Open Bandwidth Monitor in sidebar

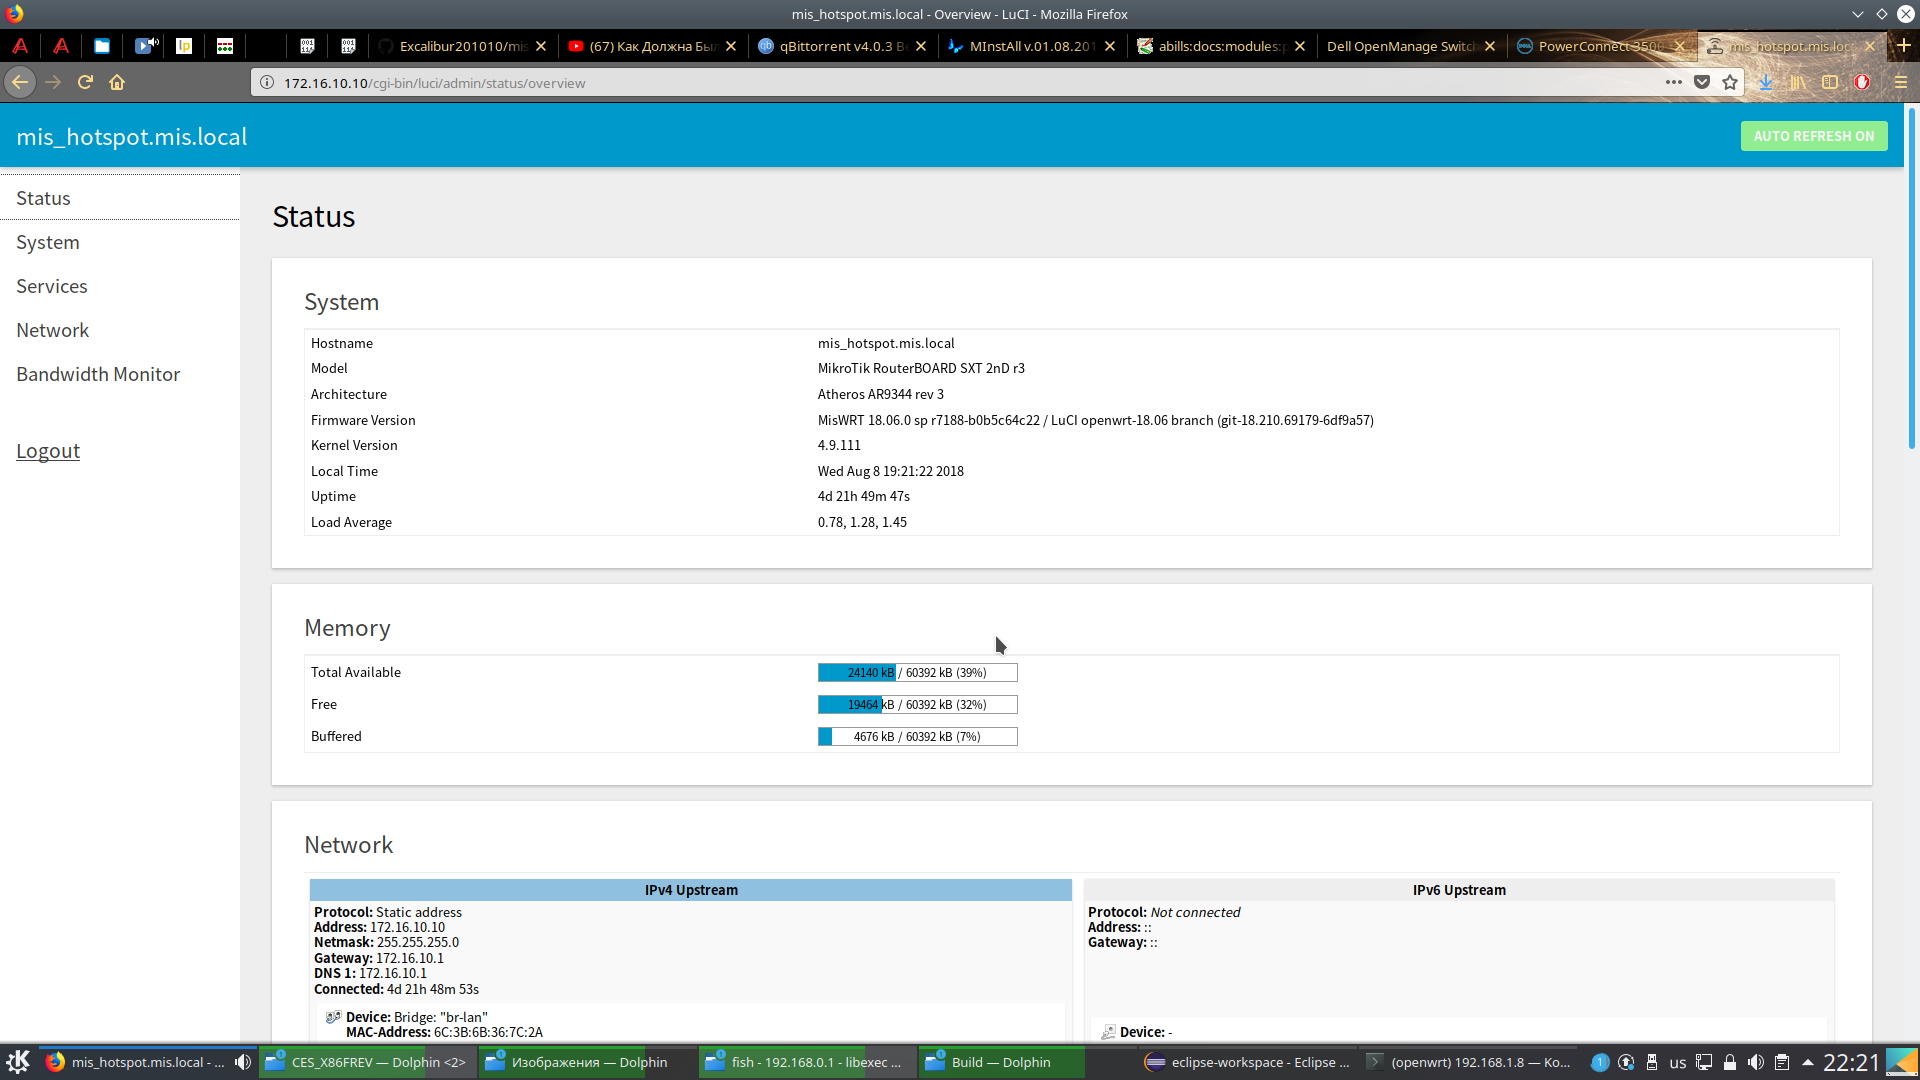(98, 374)
